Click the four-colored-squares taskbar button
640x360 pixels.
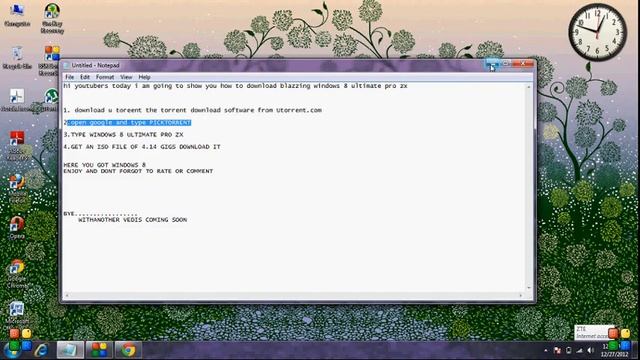coord(99,350)
